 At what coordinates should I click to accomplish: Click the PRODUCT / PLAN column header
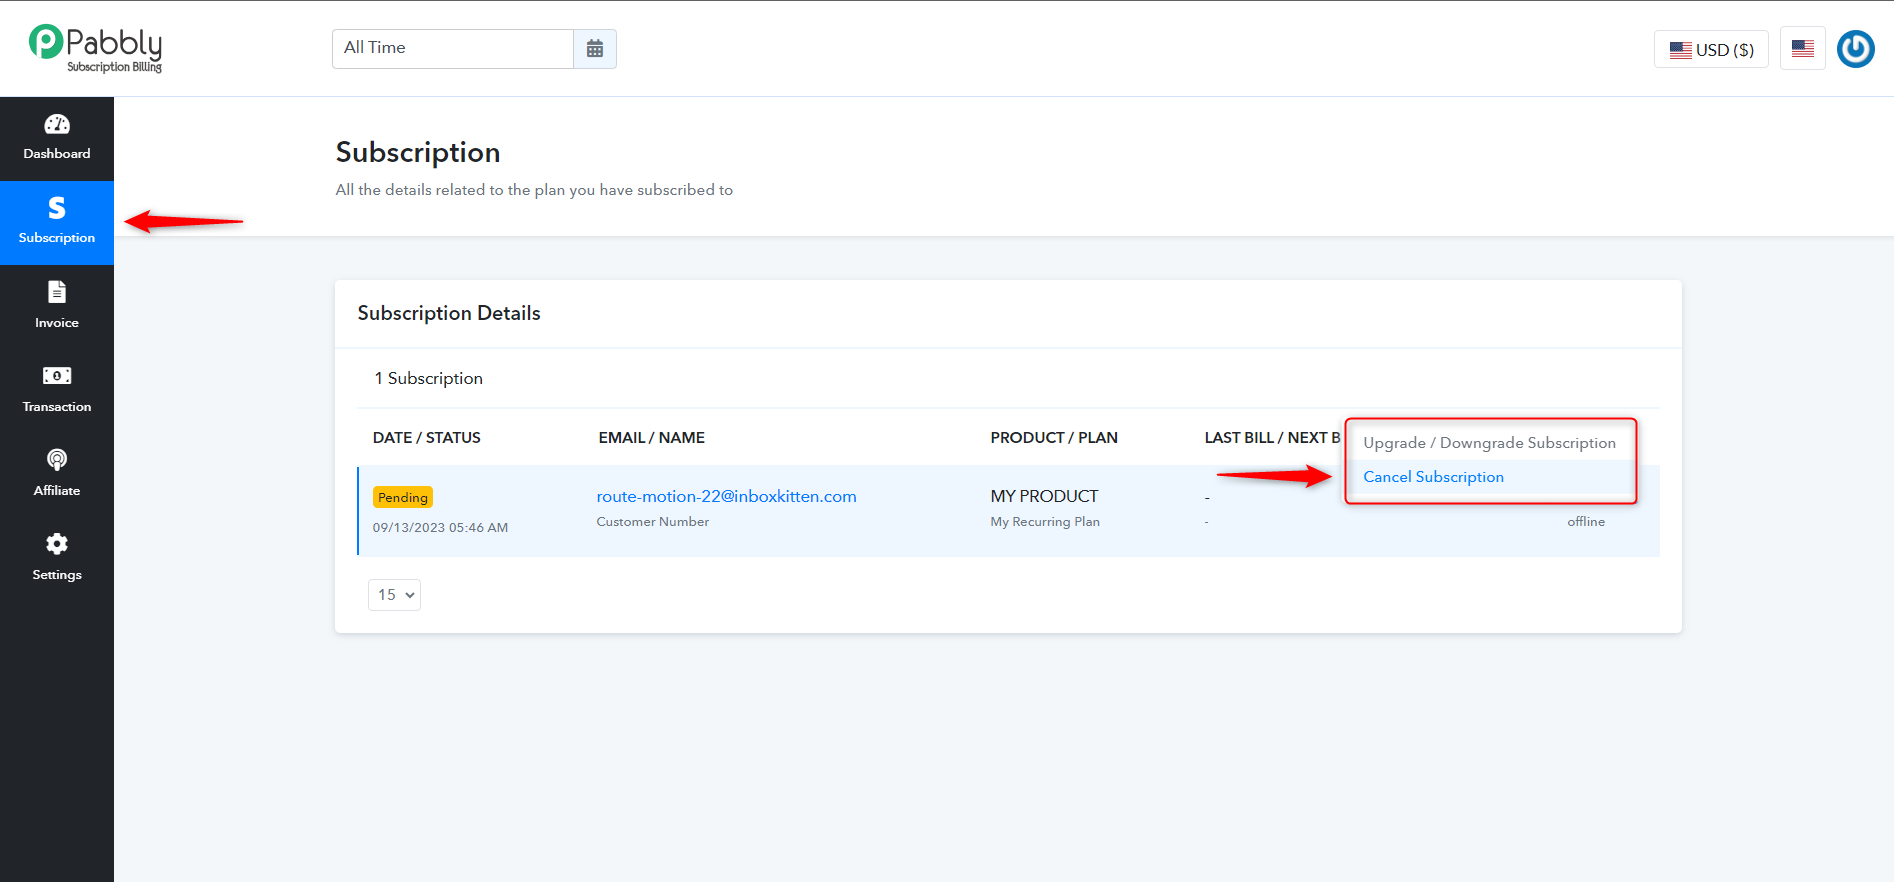[1054, 438]
